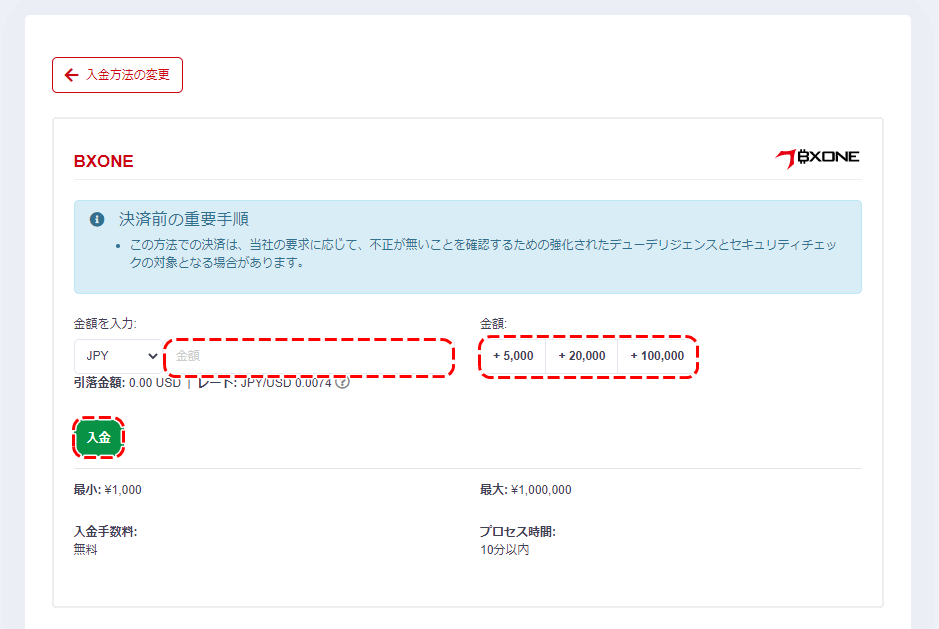The image size is (939, 629).
Task: Click the 最大: ¥1,000,000 text
Action: [x=526, y=490]
